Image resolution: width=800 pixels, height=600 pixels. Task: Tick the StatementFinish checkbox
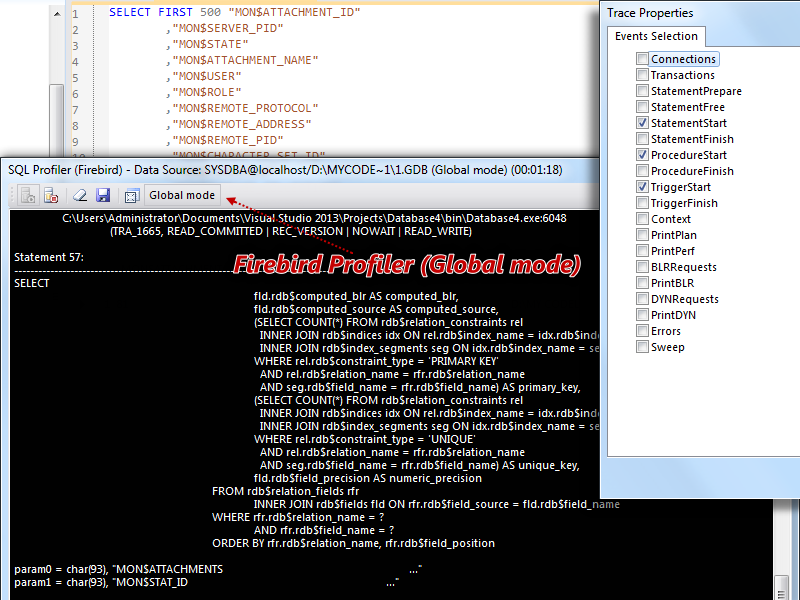click(x=642, y=139)
